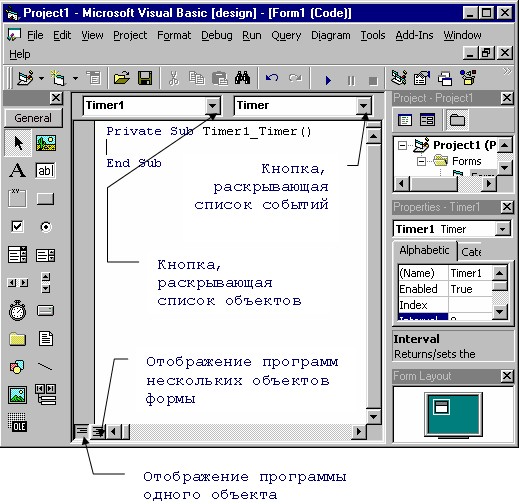Open the File menu
Screen dimensions: 519x504
(35, 35)
